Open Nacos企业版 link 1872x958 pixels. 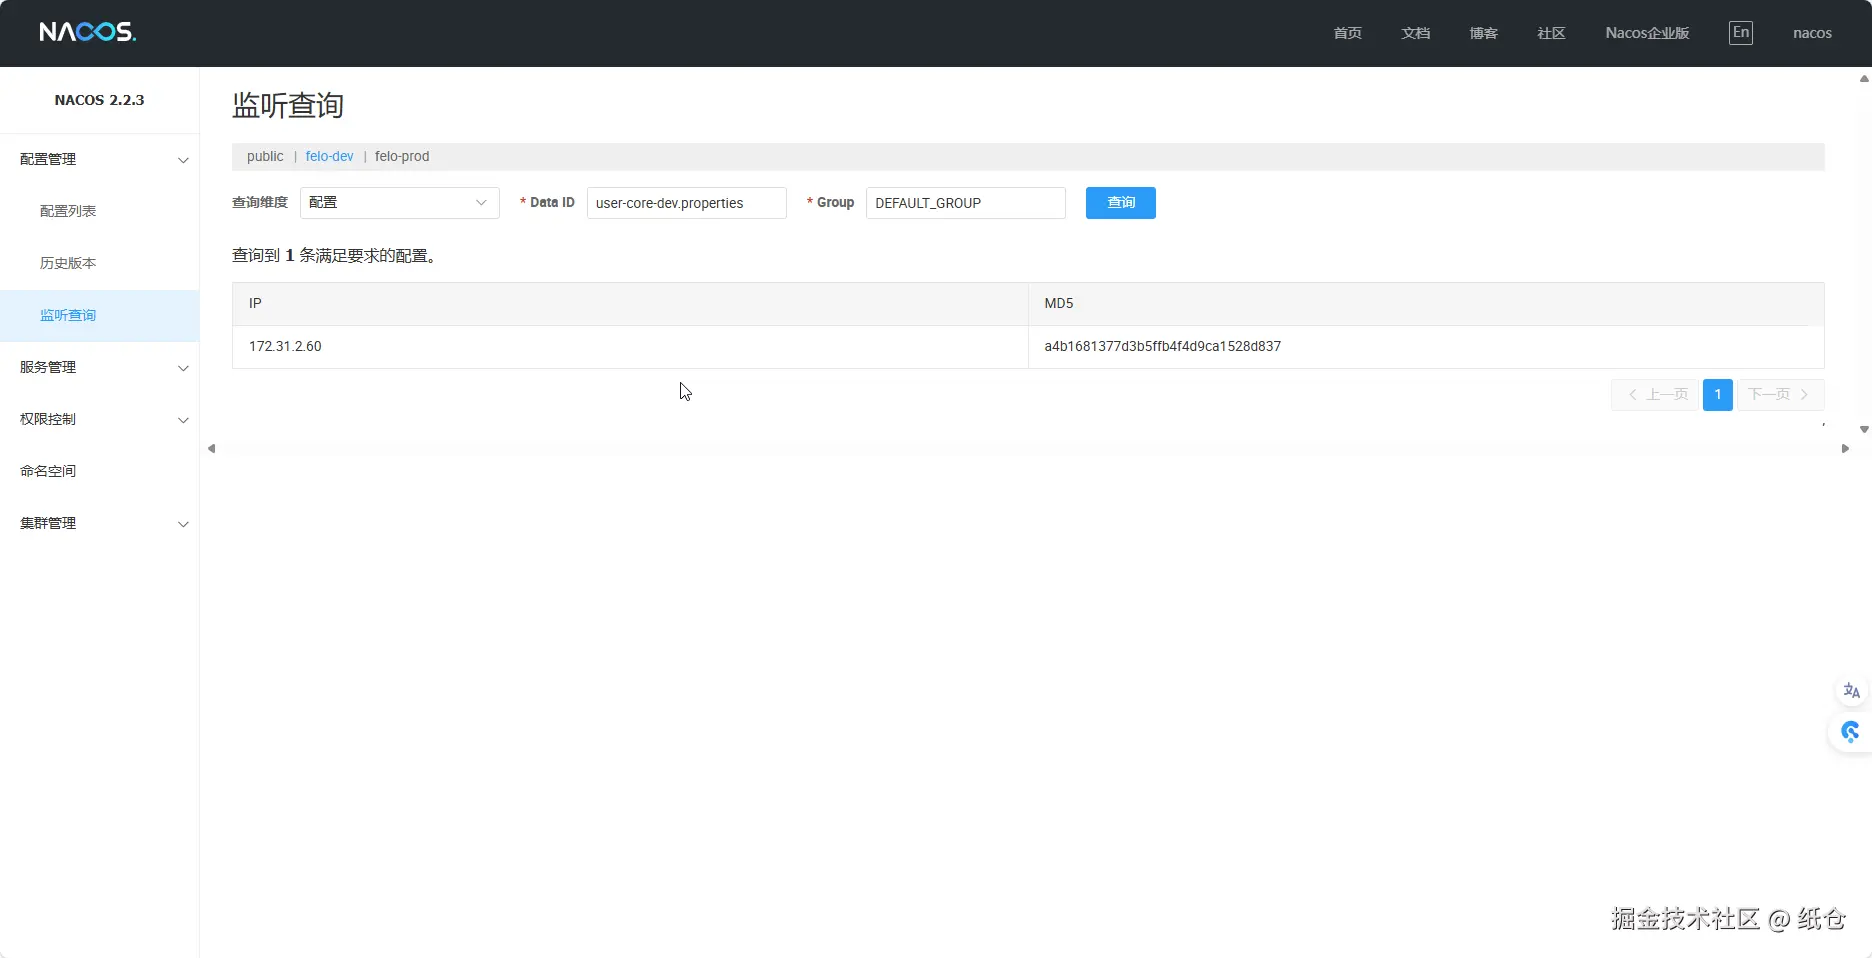1647,33
